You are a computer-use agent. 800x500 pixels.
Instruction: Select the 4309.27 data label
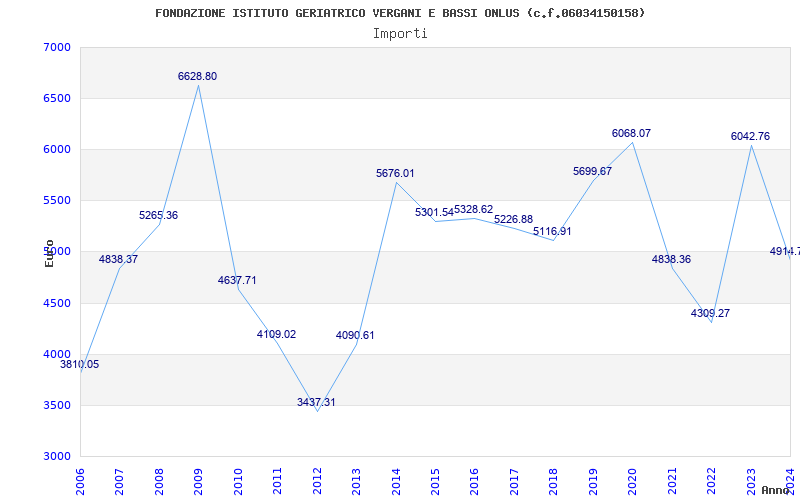(710, 313)
